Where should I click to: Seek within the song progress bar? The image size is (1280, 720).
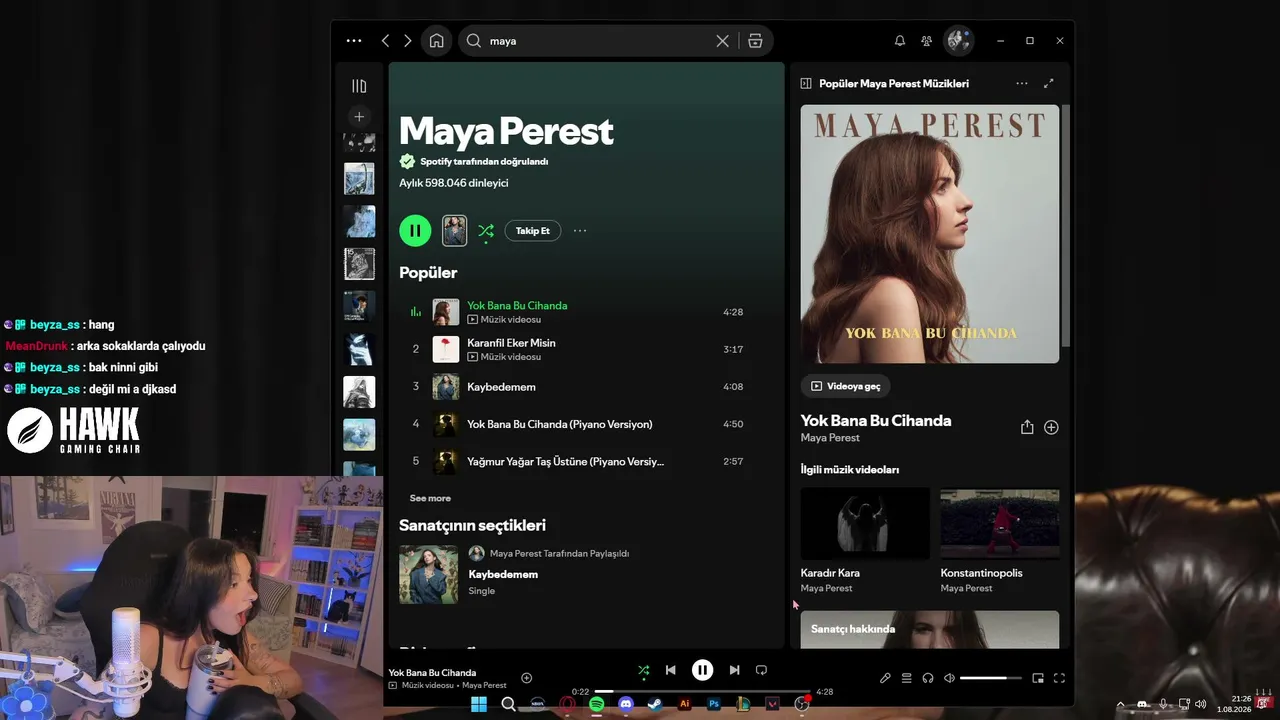coord(703,691)
